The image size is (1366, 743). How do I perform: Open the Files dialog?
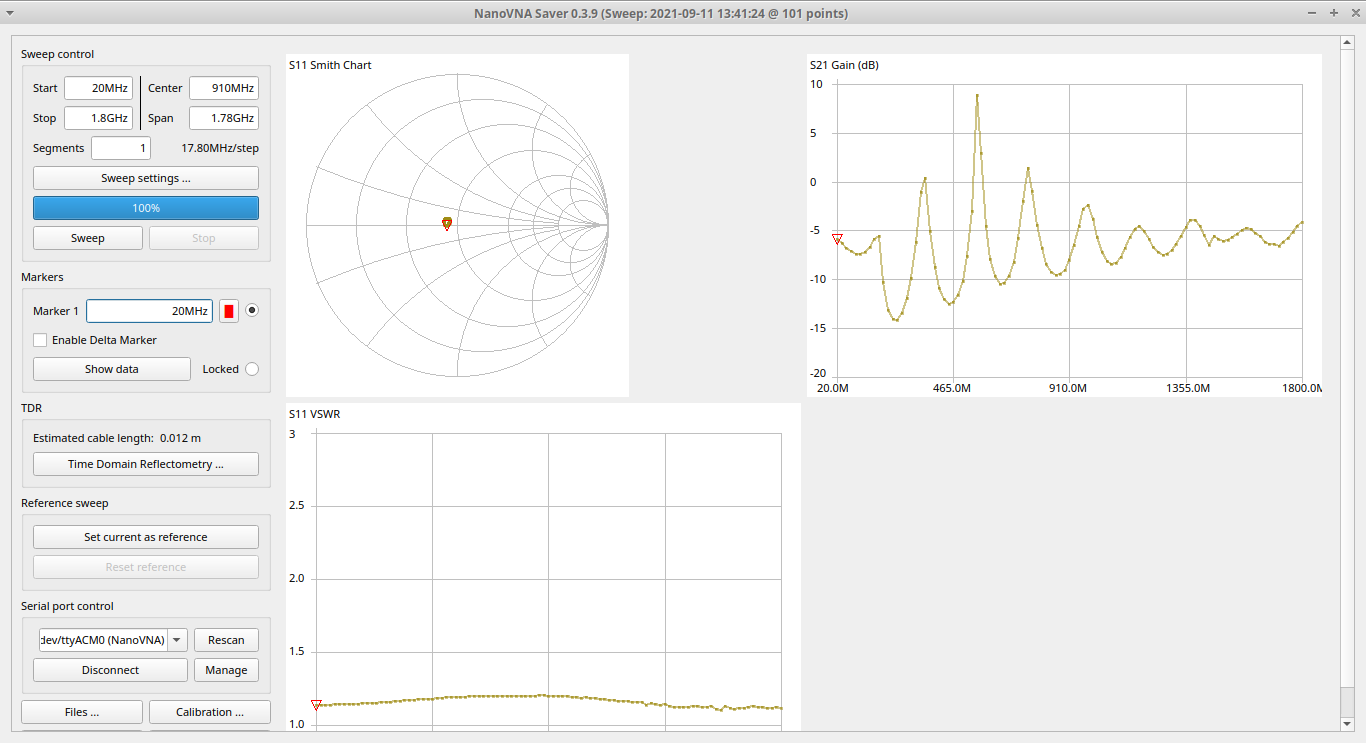coord(82,712)
